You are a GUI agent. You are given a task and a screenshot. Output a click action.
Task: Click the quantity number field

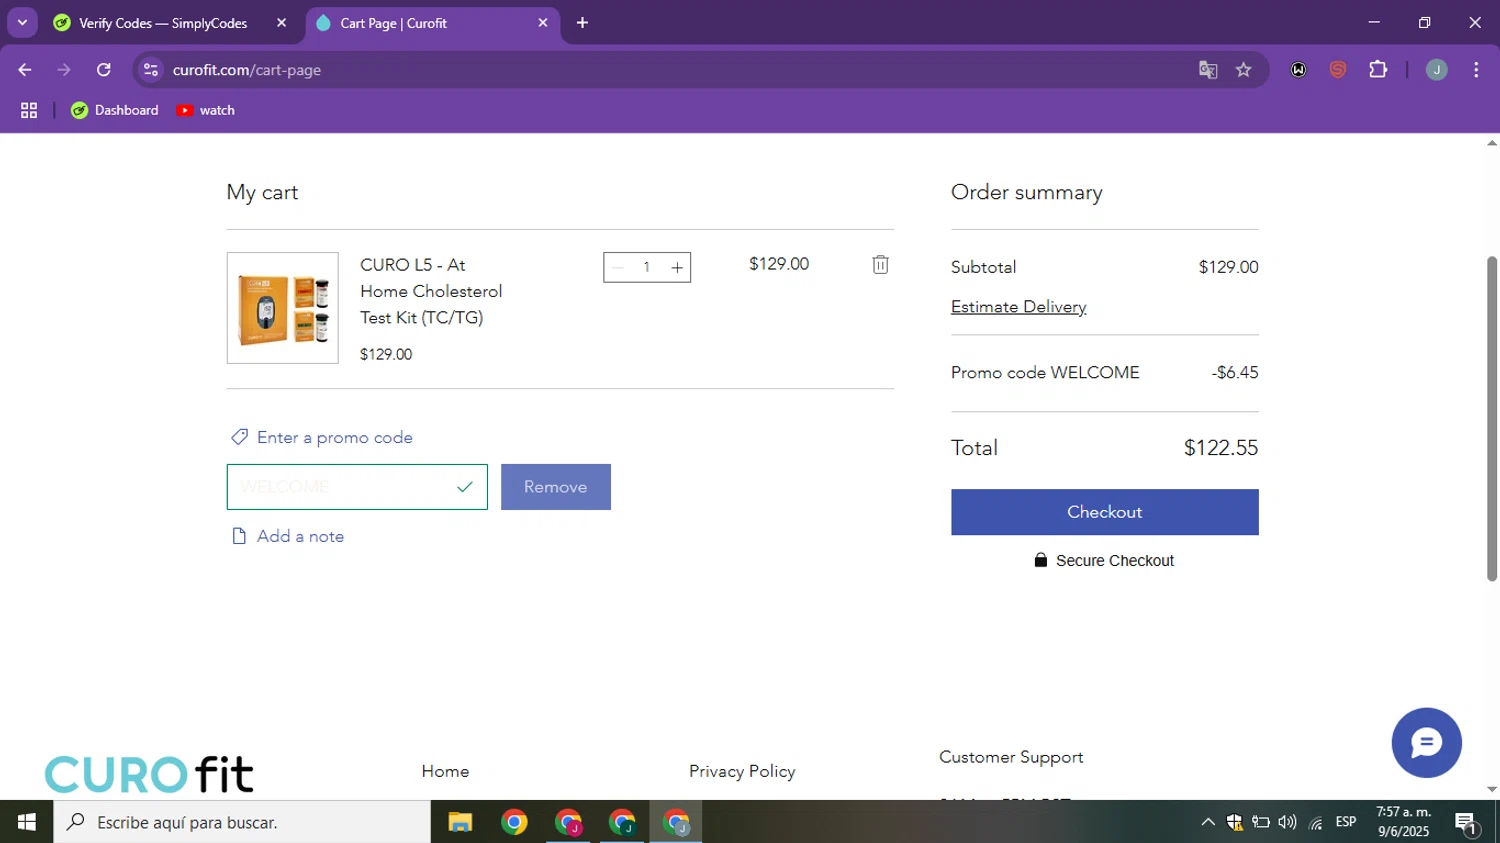(647, 267)
